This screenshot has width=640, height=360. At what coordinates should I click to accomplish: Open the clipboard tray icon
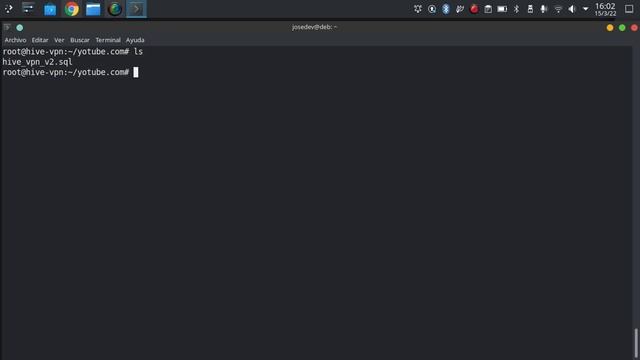tap(488, 9)
